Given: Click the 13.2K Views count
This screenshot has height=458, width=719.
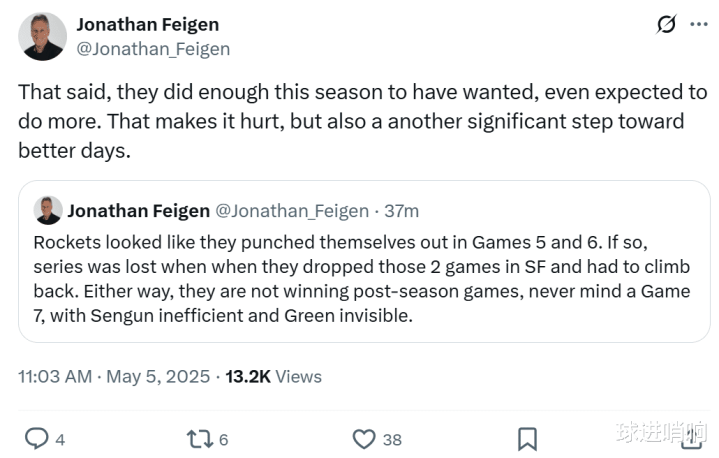Looking at the screenshot, I should [x=273, y=376].
